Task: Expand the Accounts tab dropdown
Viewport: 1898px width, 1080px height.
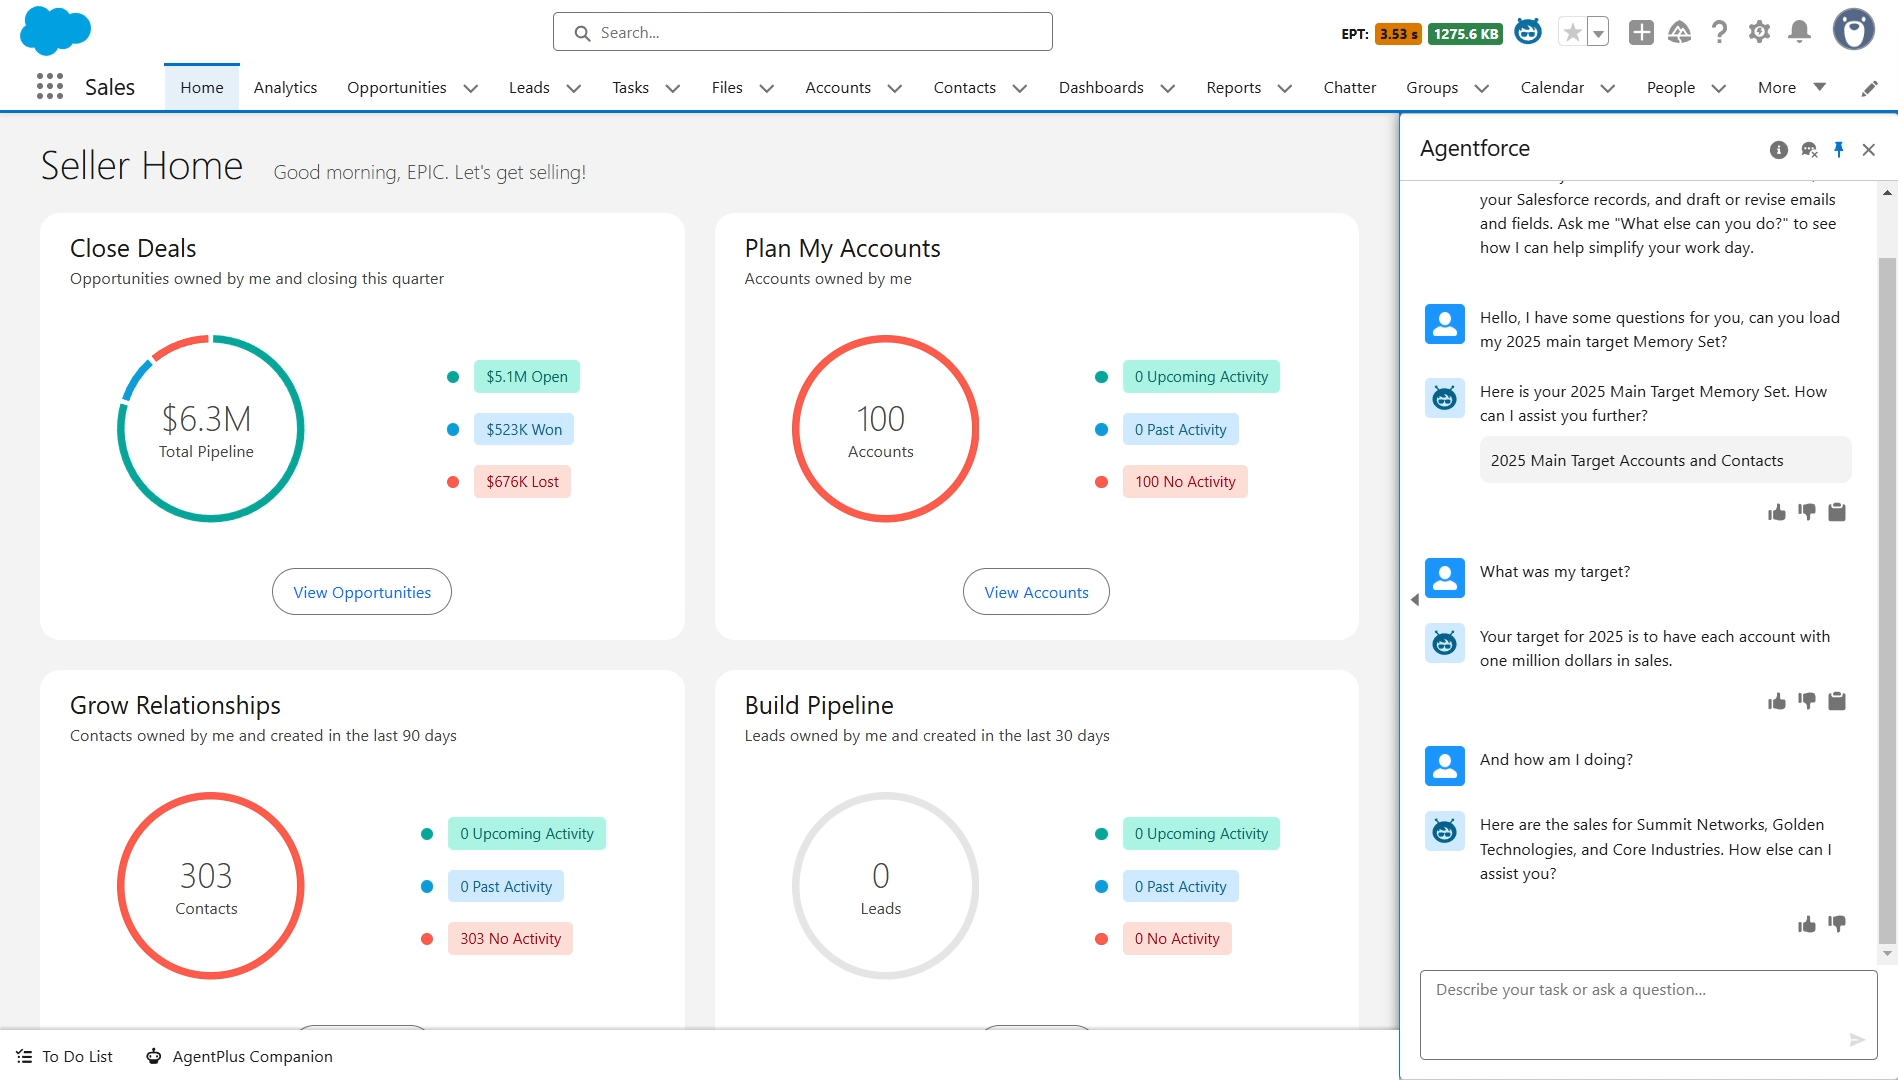Action: (895, 88)
